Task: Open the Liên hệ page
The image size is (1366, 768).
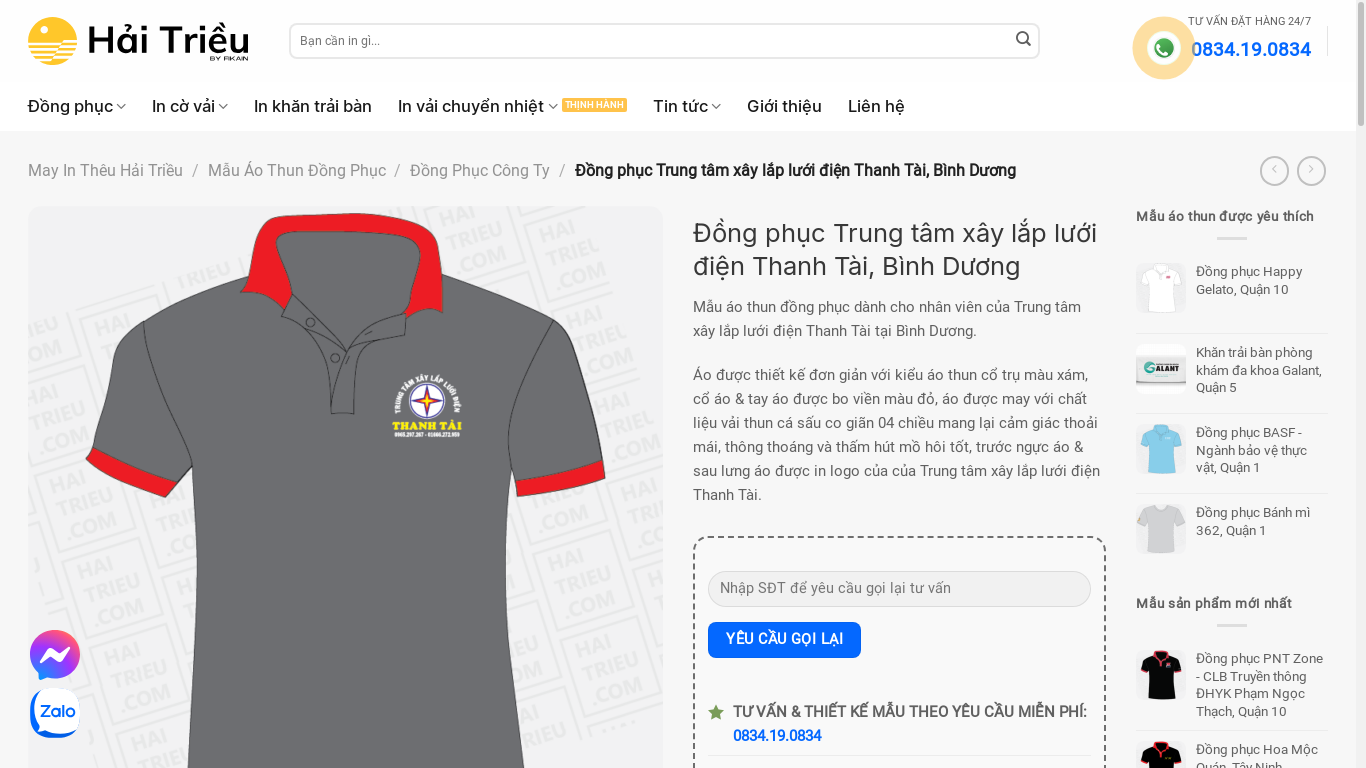Action: (x=876, y=106)
